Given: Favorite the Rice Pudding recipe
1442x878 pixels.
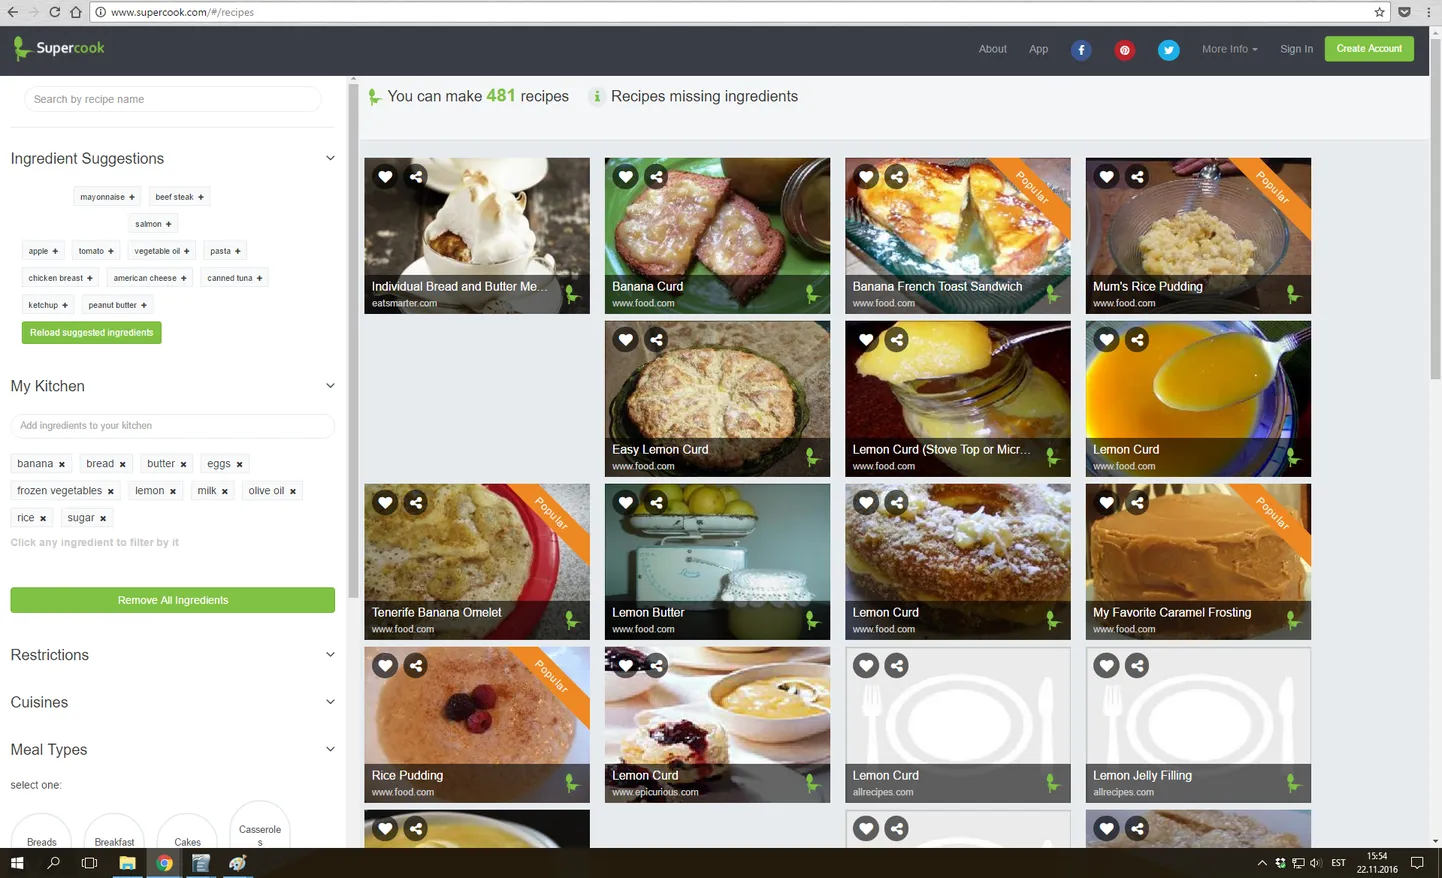Looking at the screenshot, I should coord(385,666).
